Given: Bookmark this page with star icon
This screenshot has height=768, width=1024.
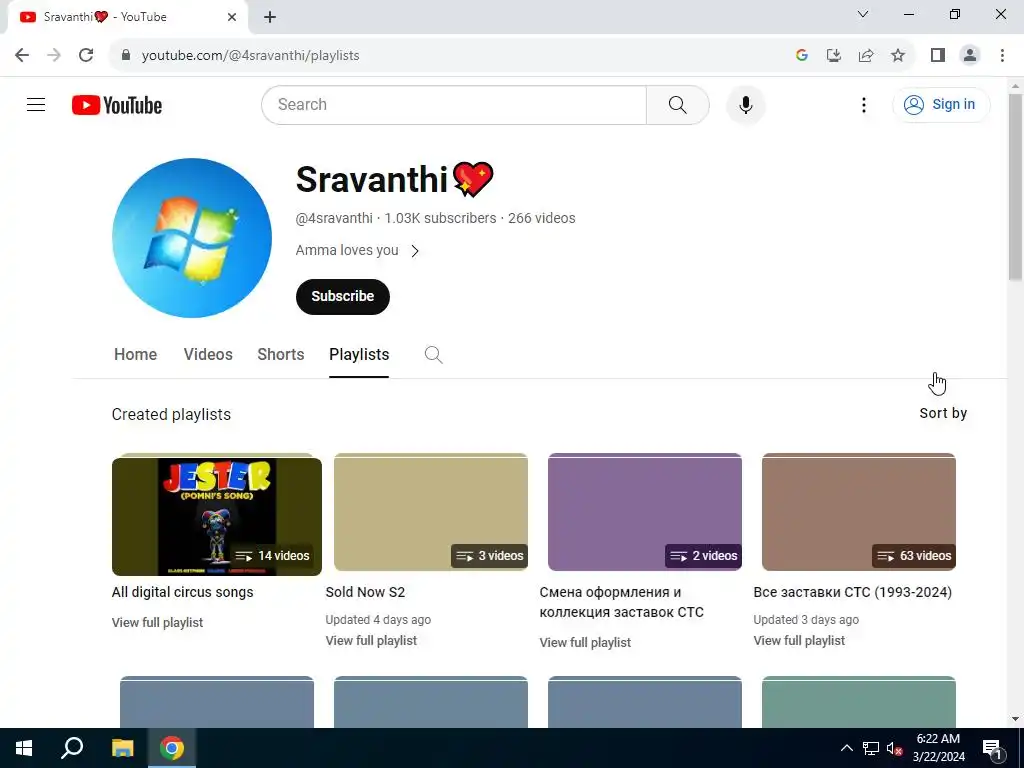Looking at the screenshot, I should tap(898, 55).
